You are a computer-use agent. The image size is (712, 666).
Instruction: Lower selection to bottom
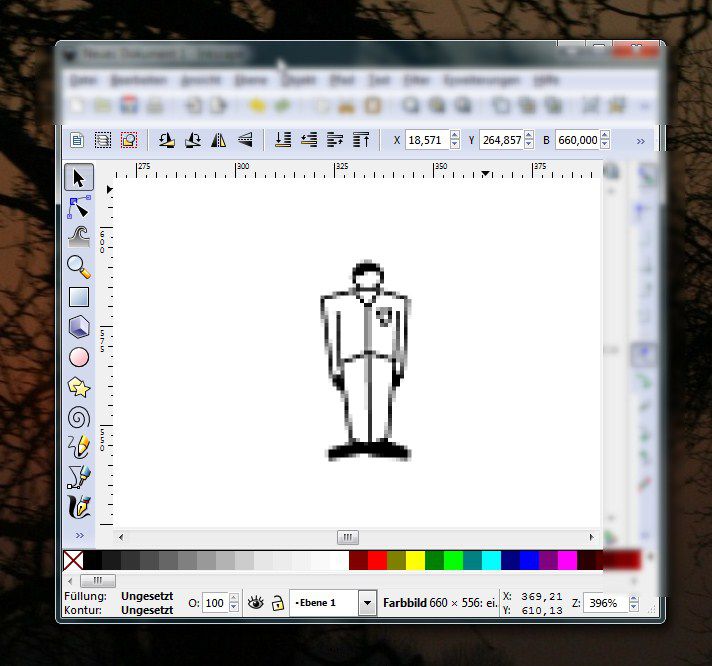coord(283,140)
